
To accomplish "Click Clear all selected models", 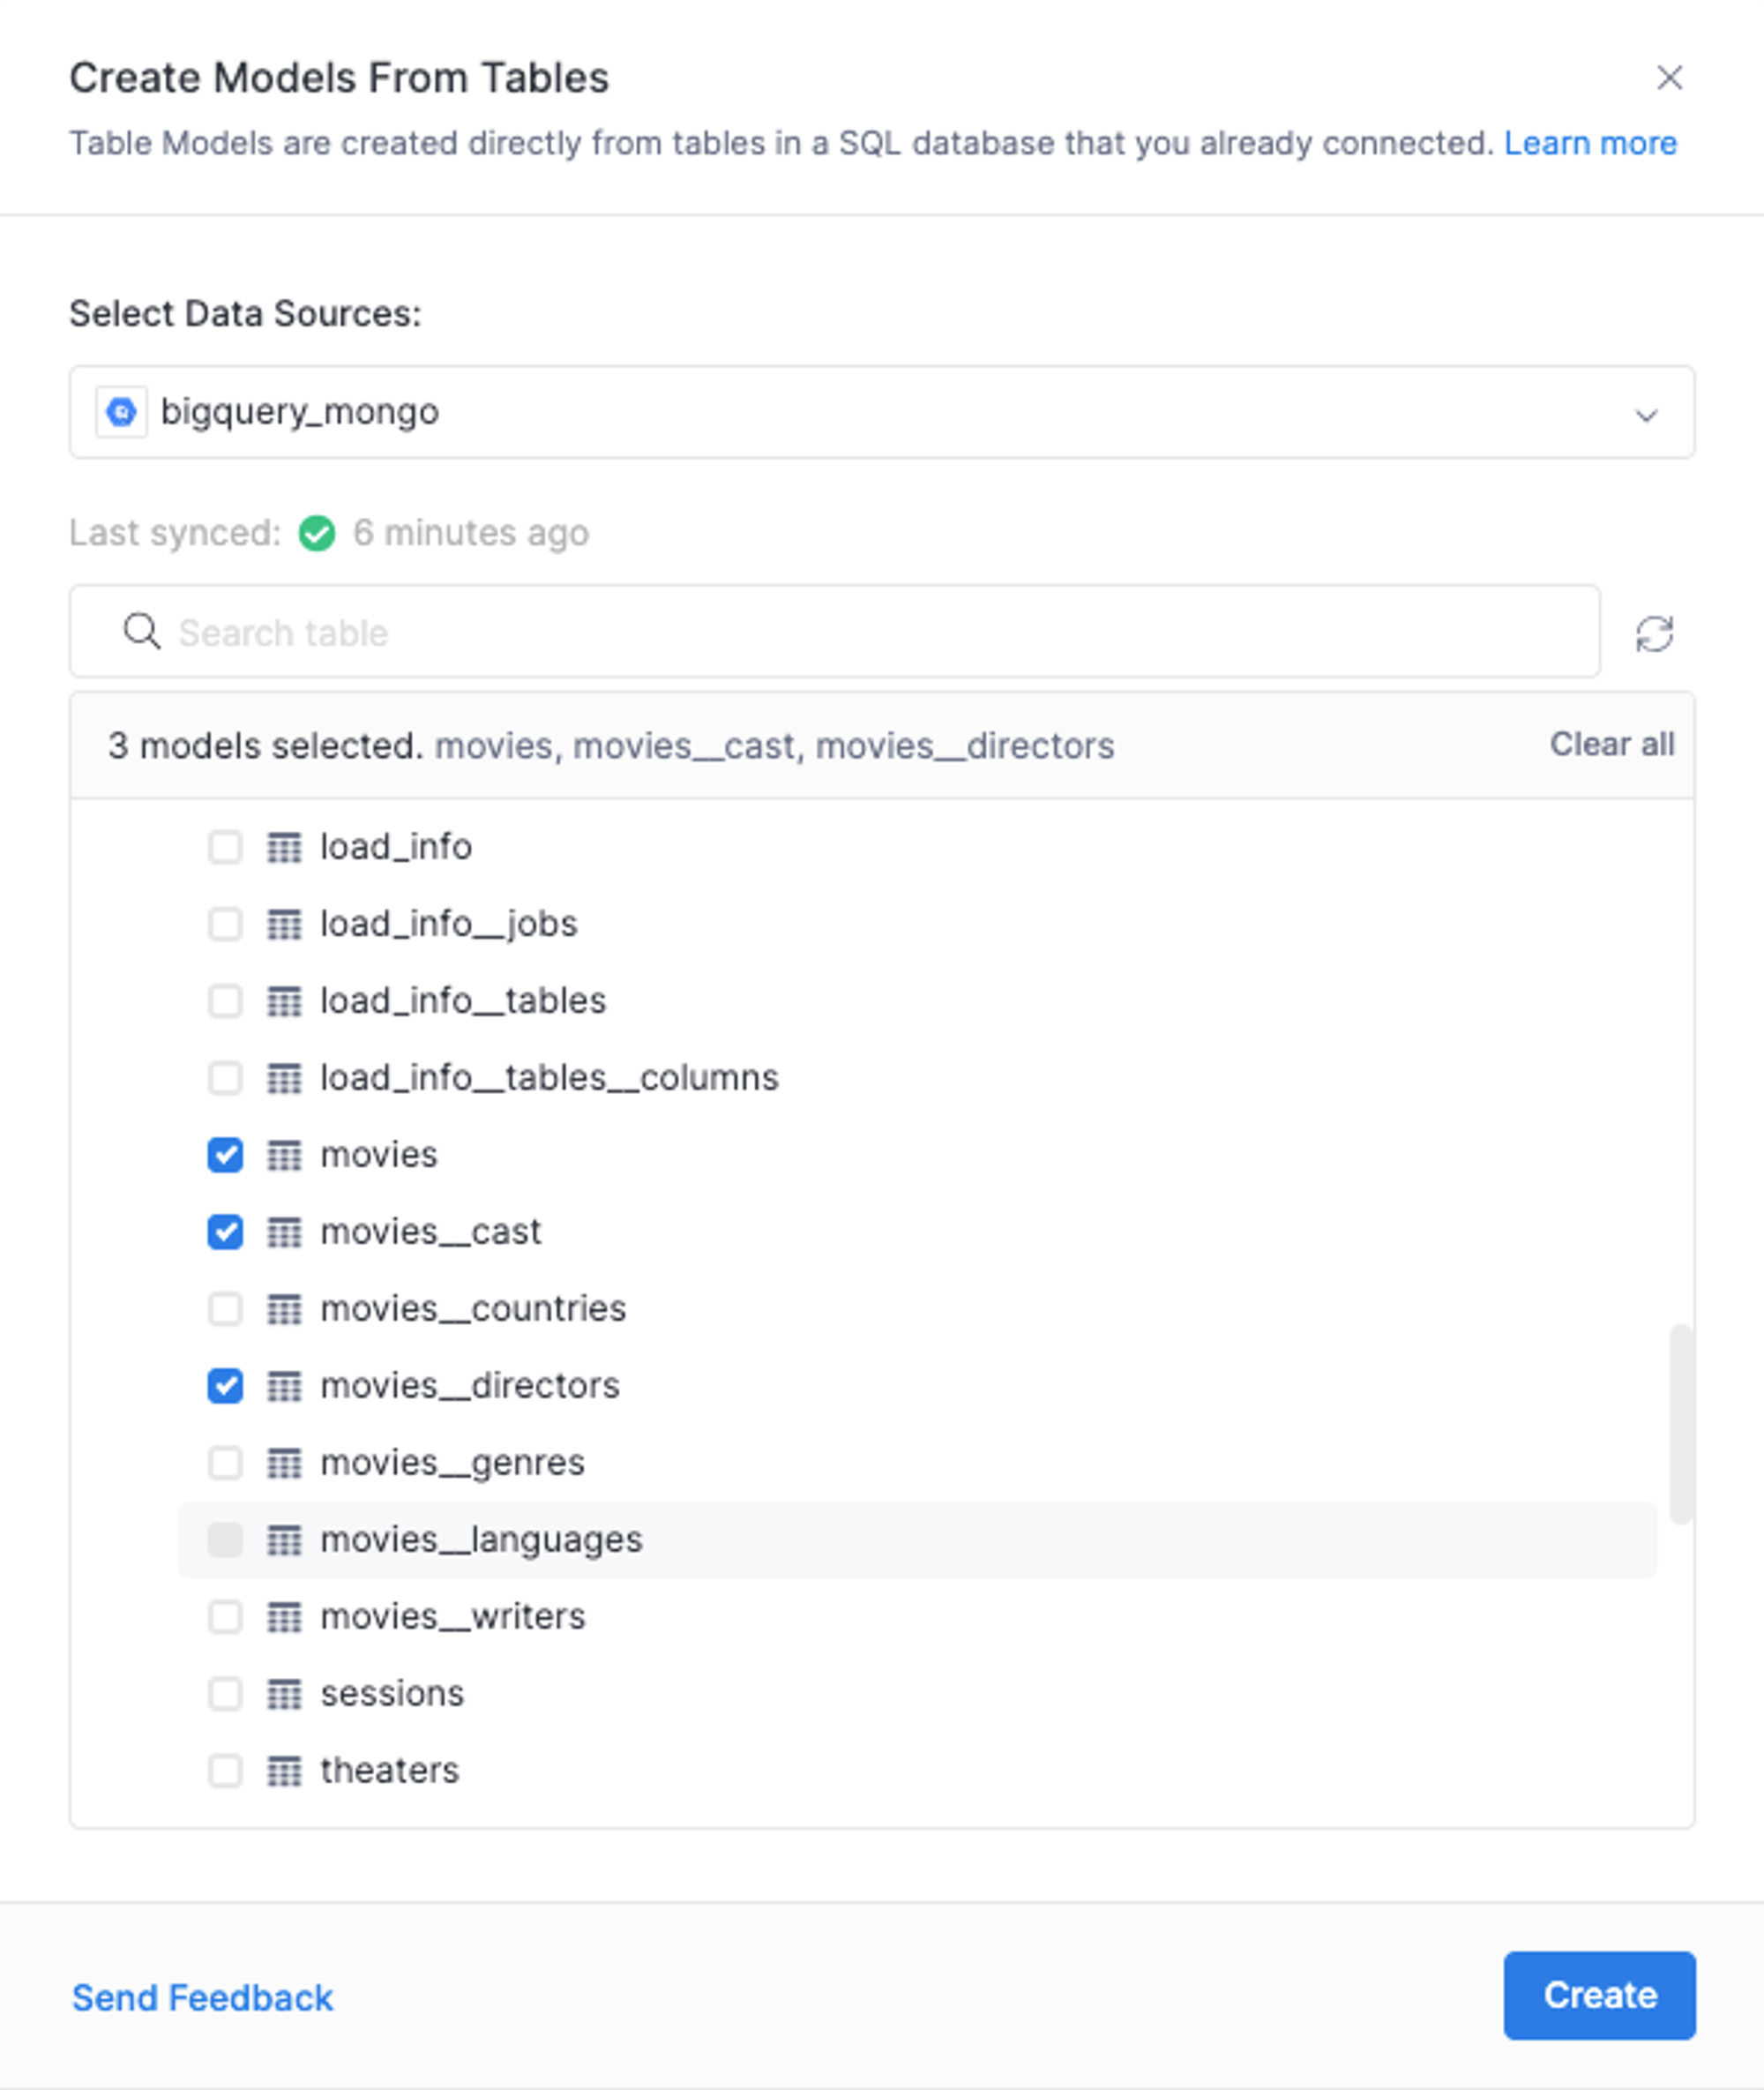I will click(x=1612, y=744).
